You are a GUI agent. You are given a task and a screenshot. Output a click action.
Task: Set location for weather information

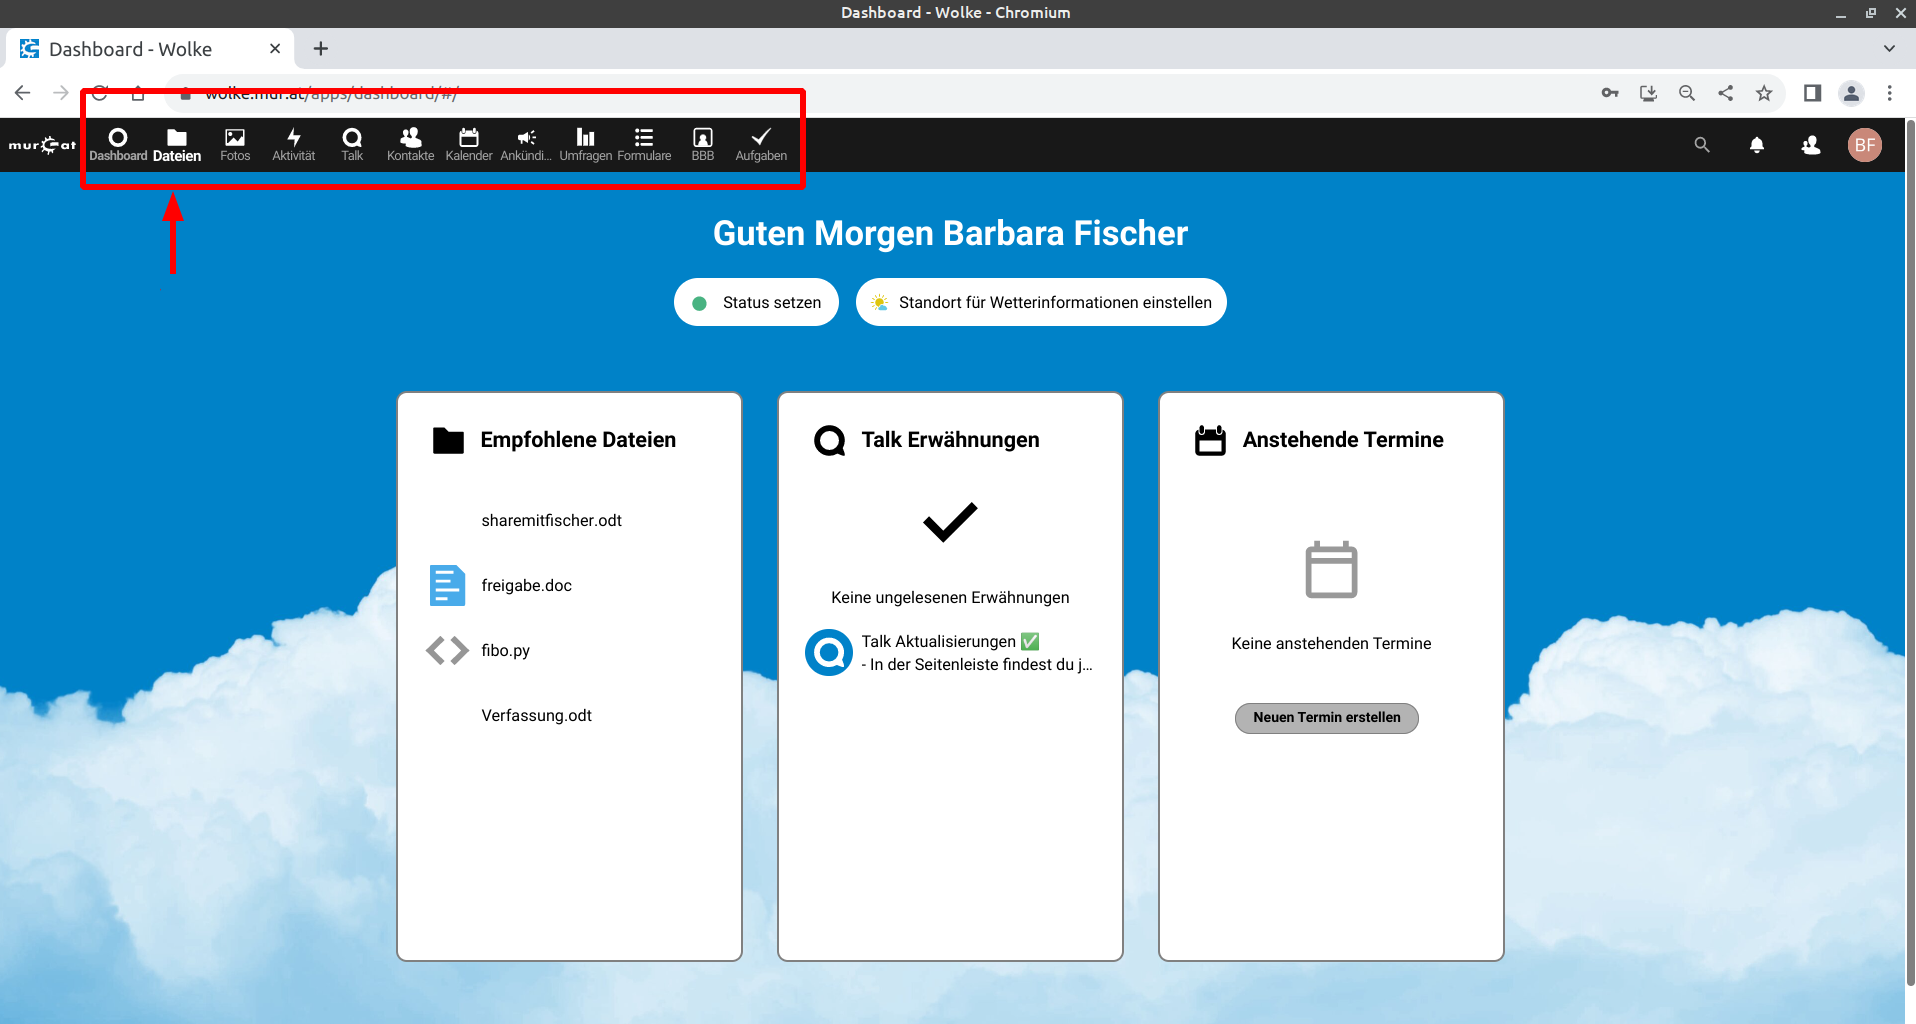tap(1041, 302)
